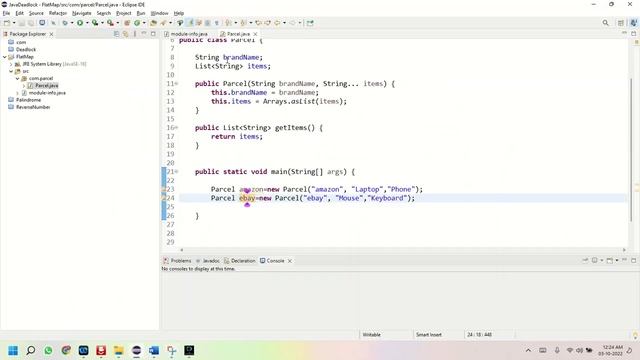Click the editor horizontal scrollbar

403,250
